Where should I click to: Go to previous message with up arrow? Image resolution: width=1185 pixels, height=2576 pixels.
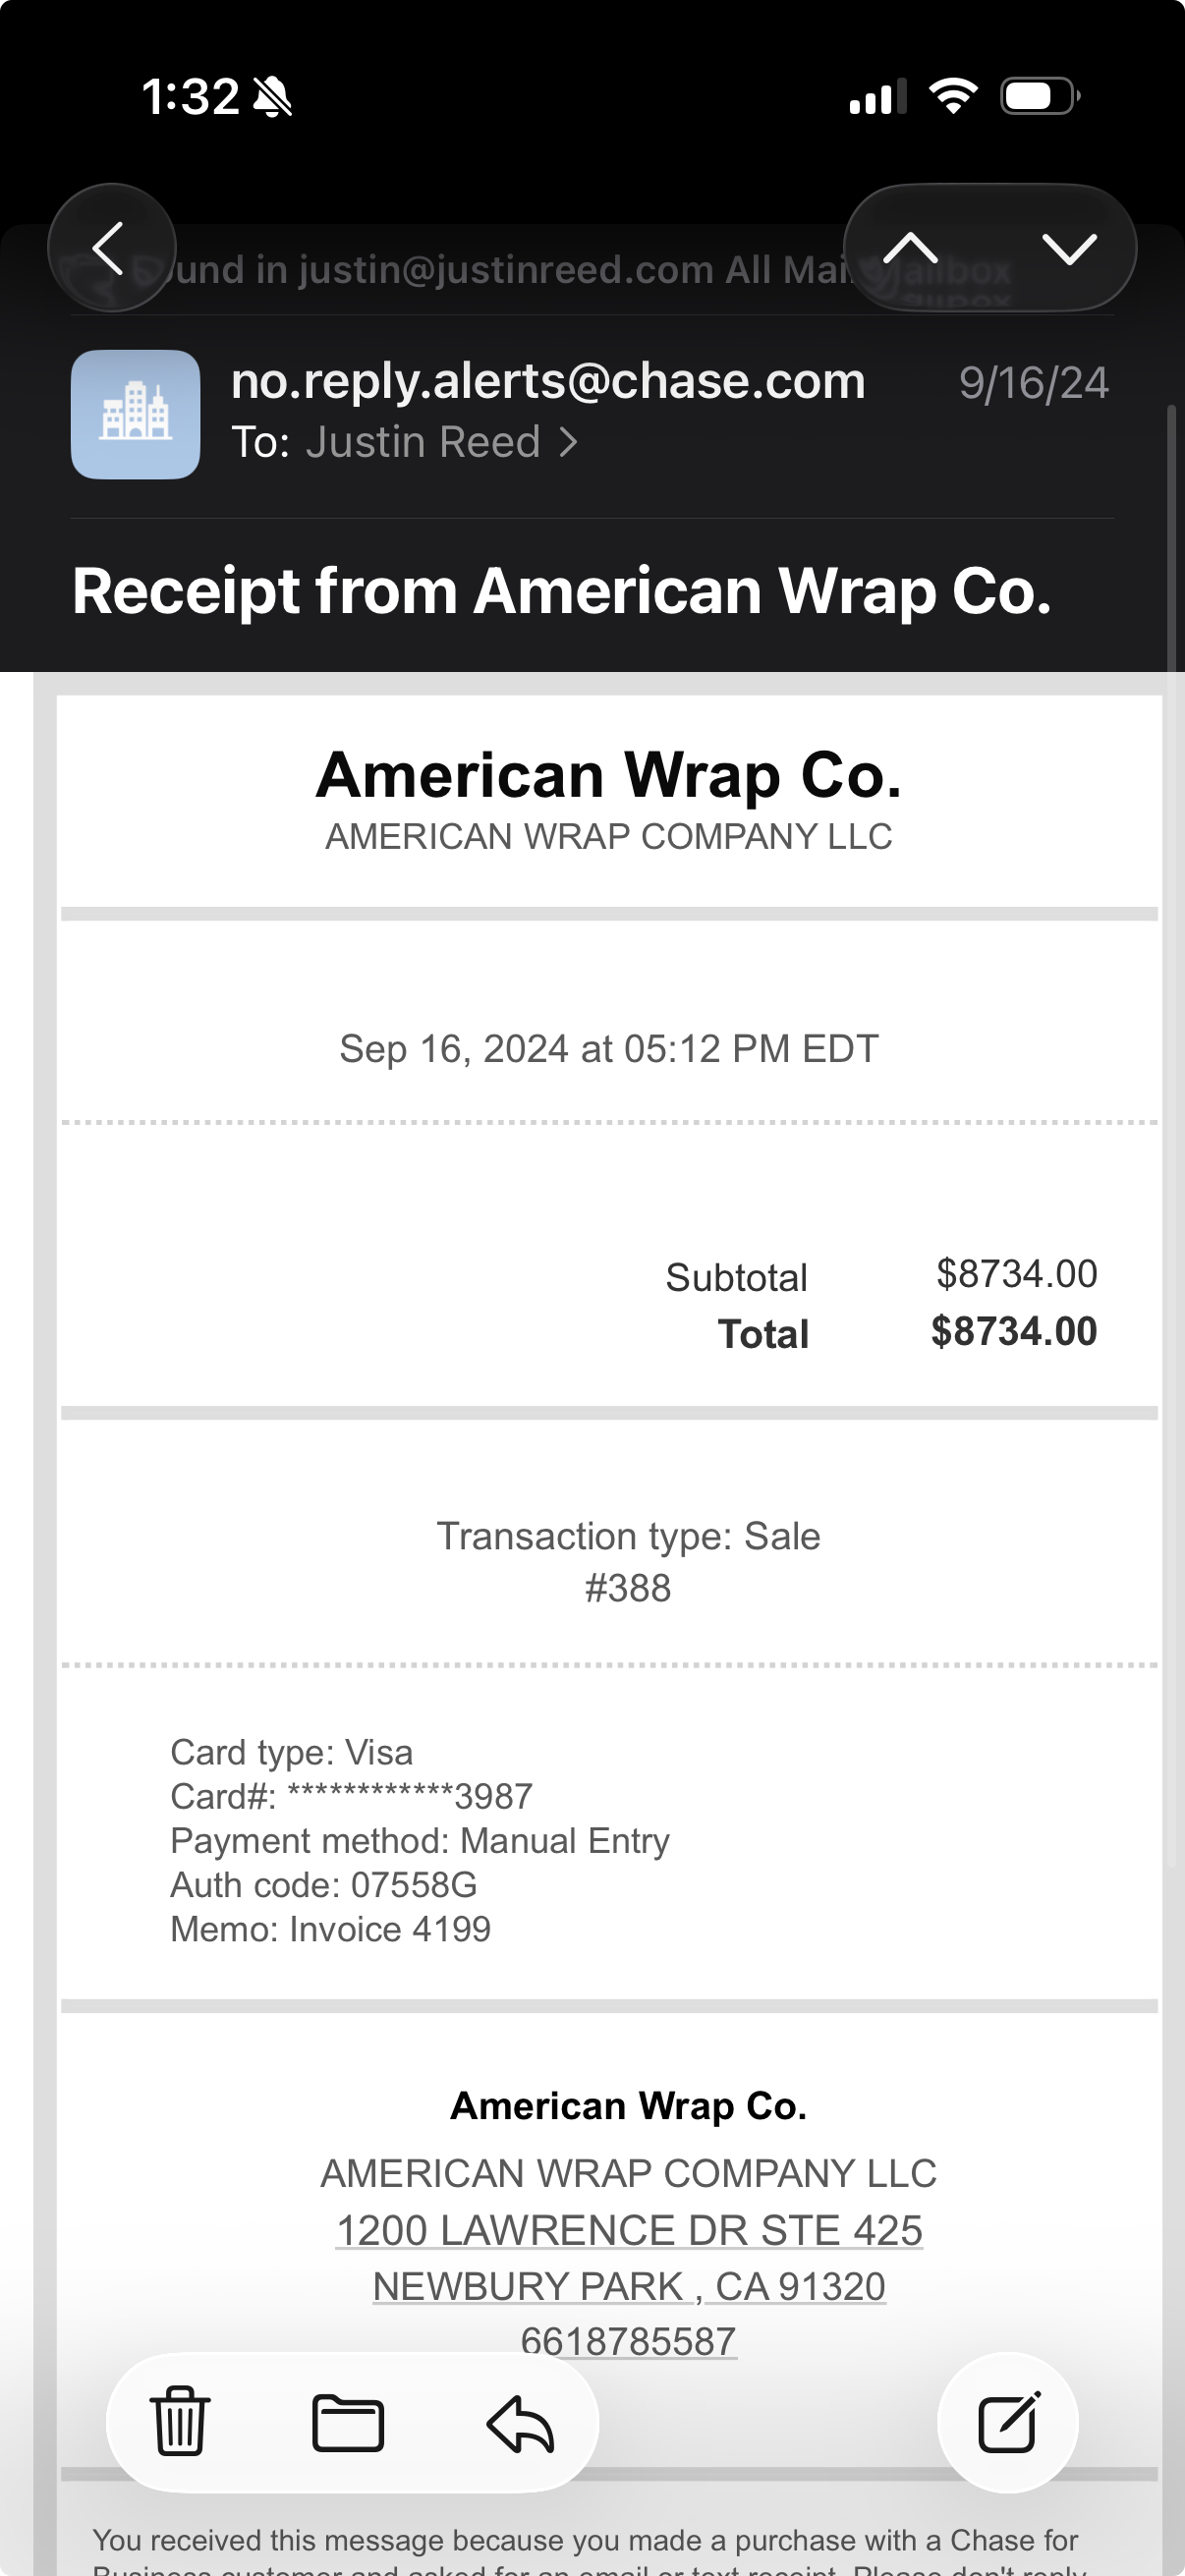pos(911,247)
